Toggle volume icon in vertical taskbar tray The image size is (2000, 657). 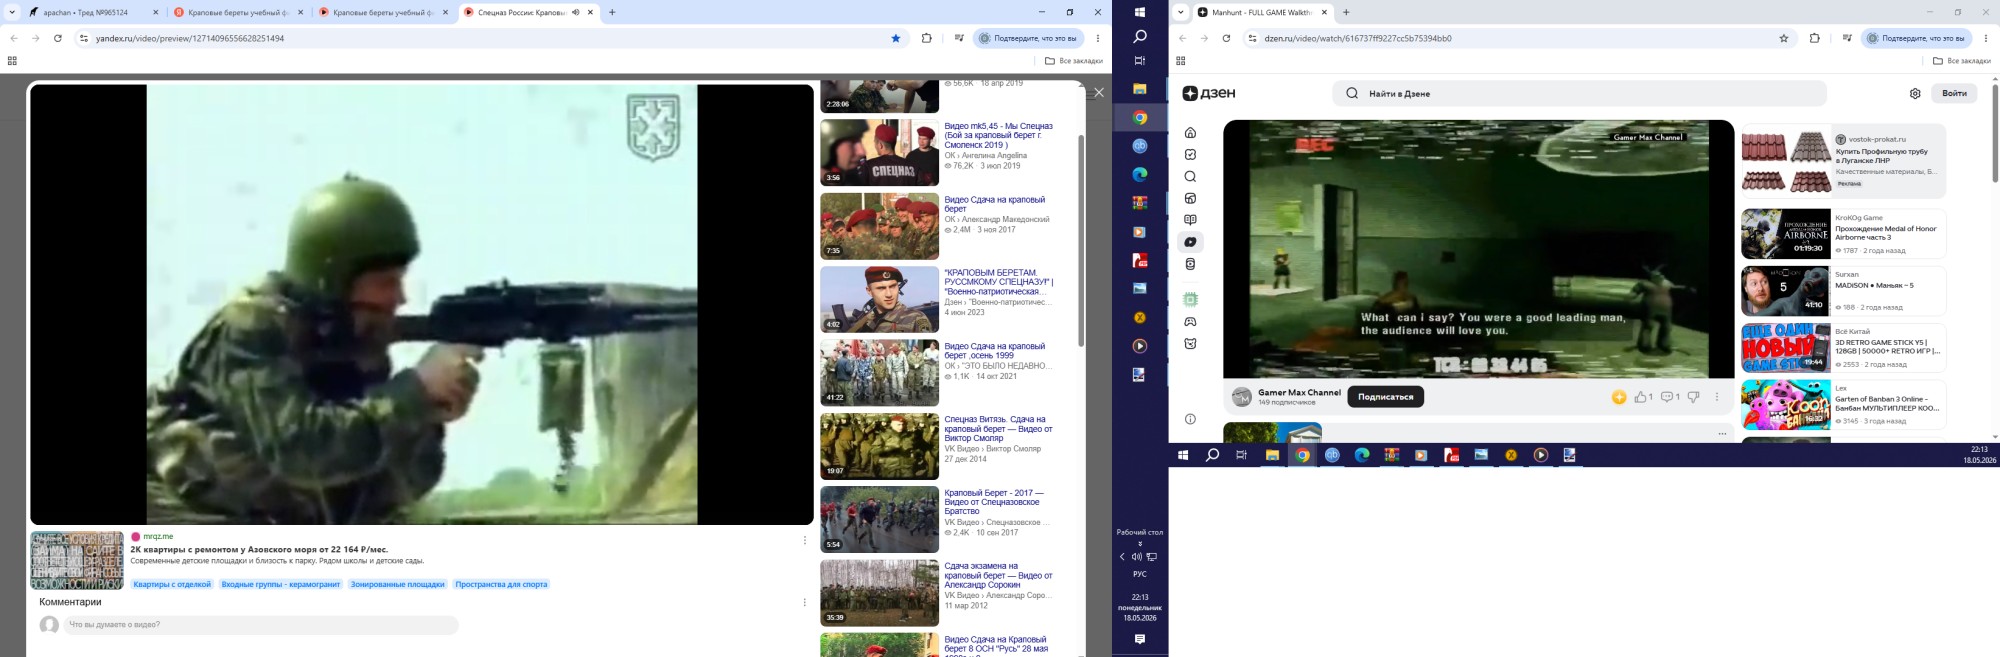click(x=1137, y=557)
